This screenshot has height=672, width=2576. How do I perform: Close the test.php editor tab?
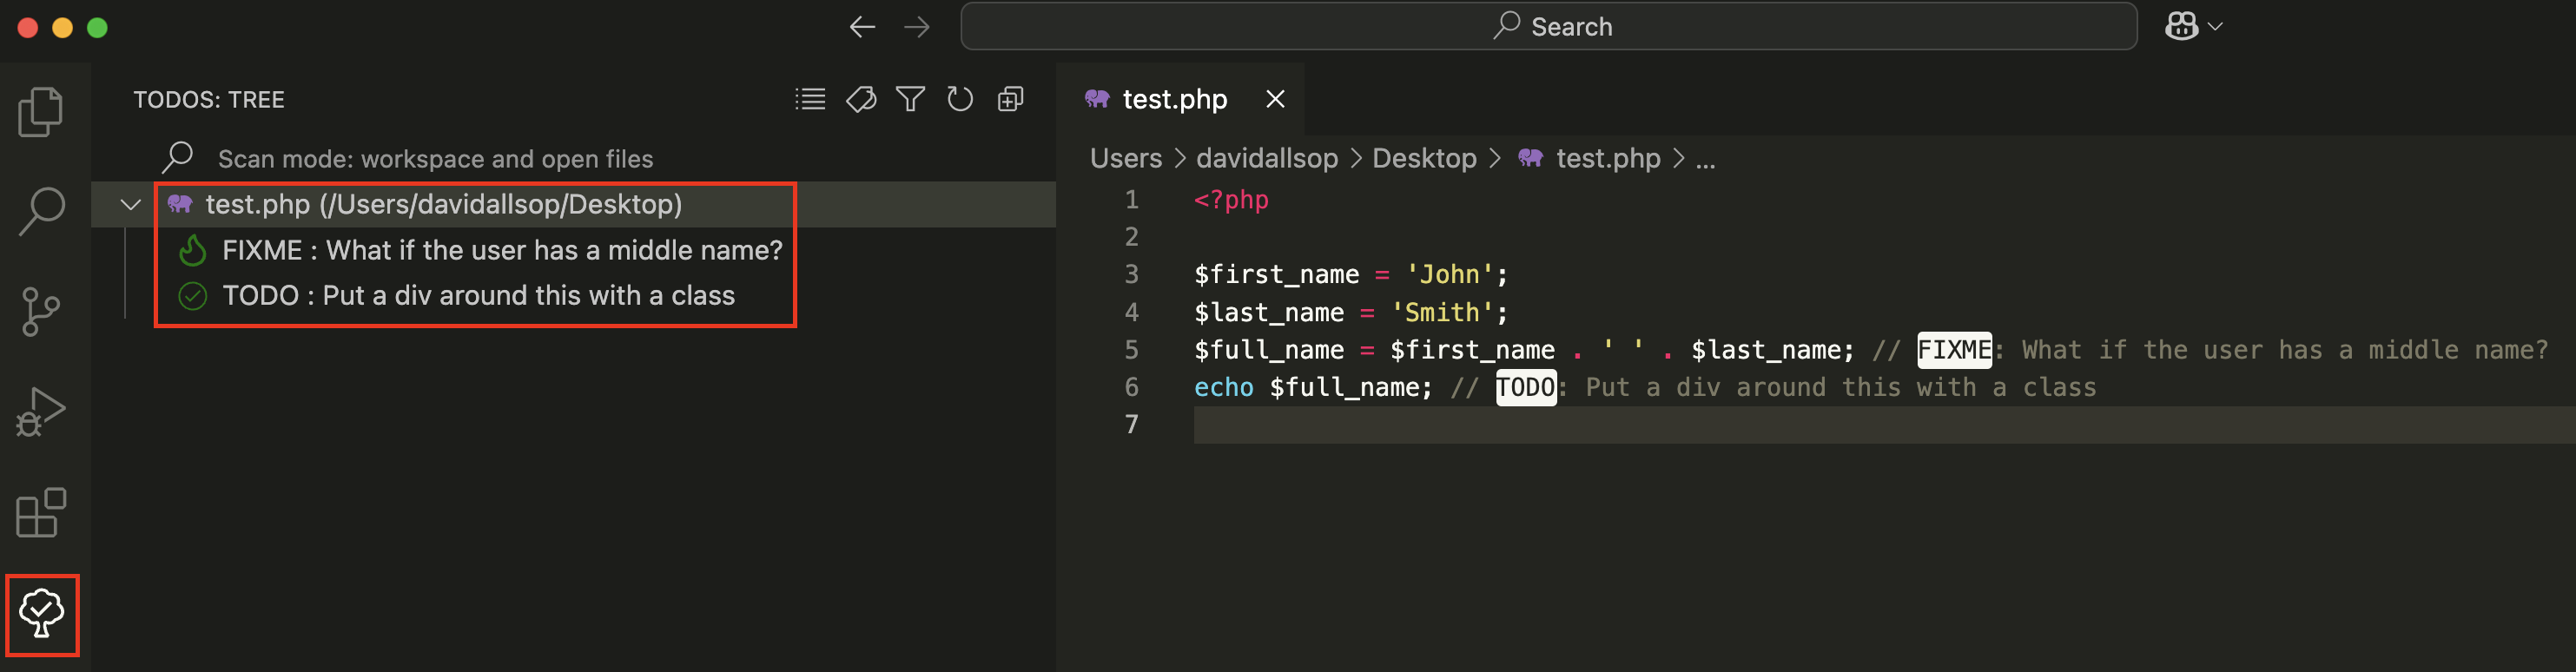tap(1275, 99)
